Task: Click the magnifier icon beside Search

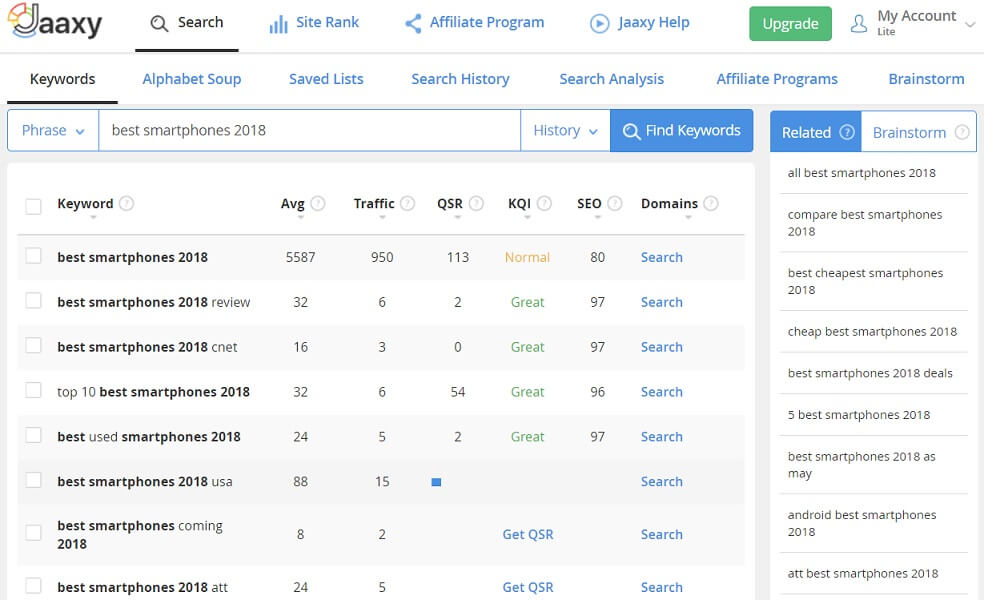Action: (159, 23)
